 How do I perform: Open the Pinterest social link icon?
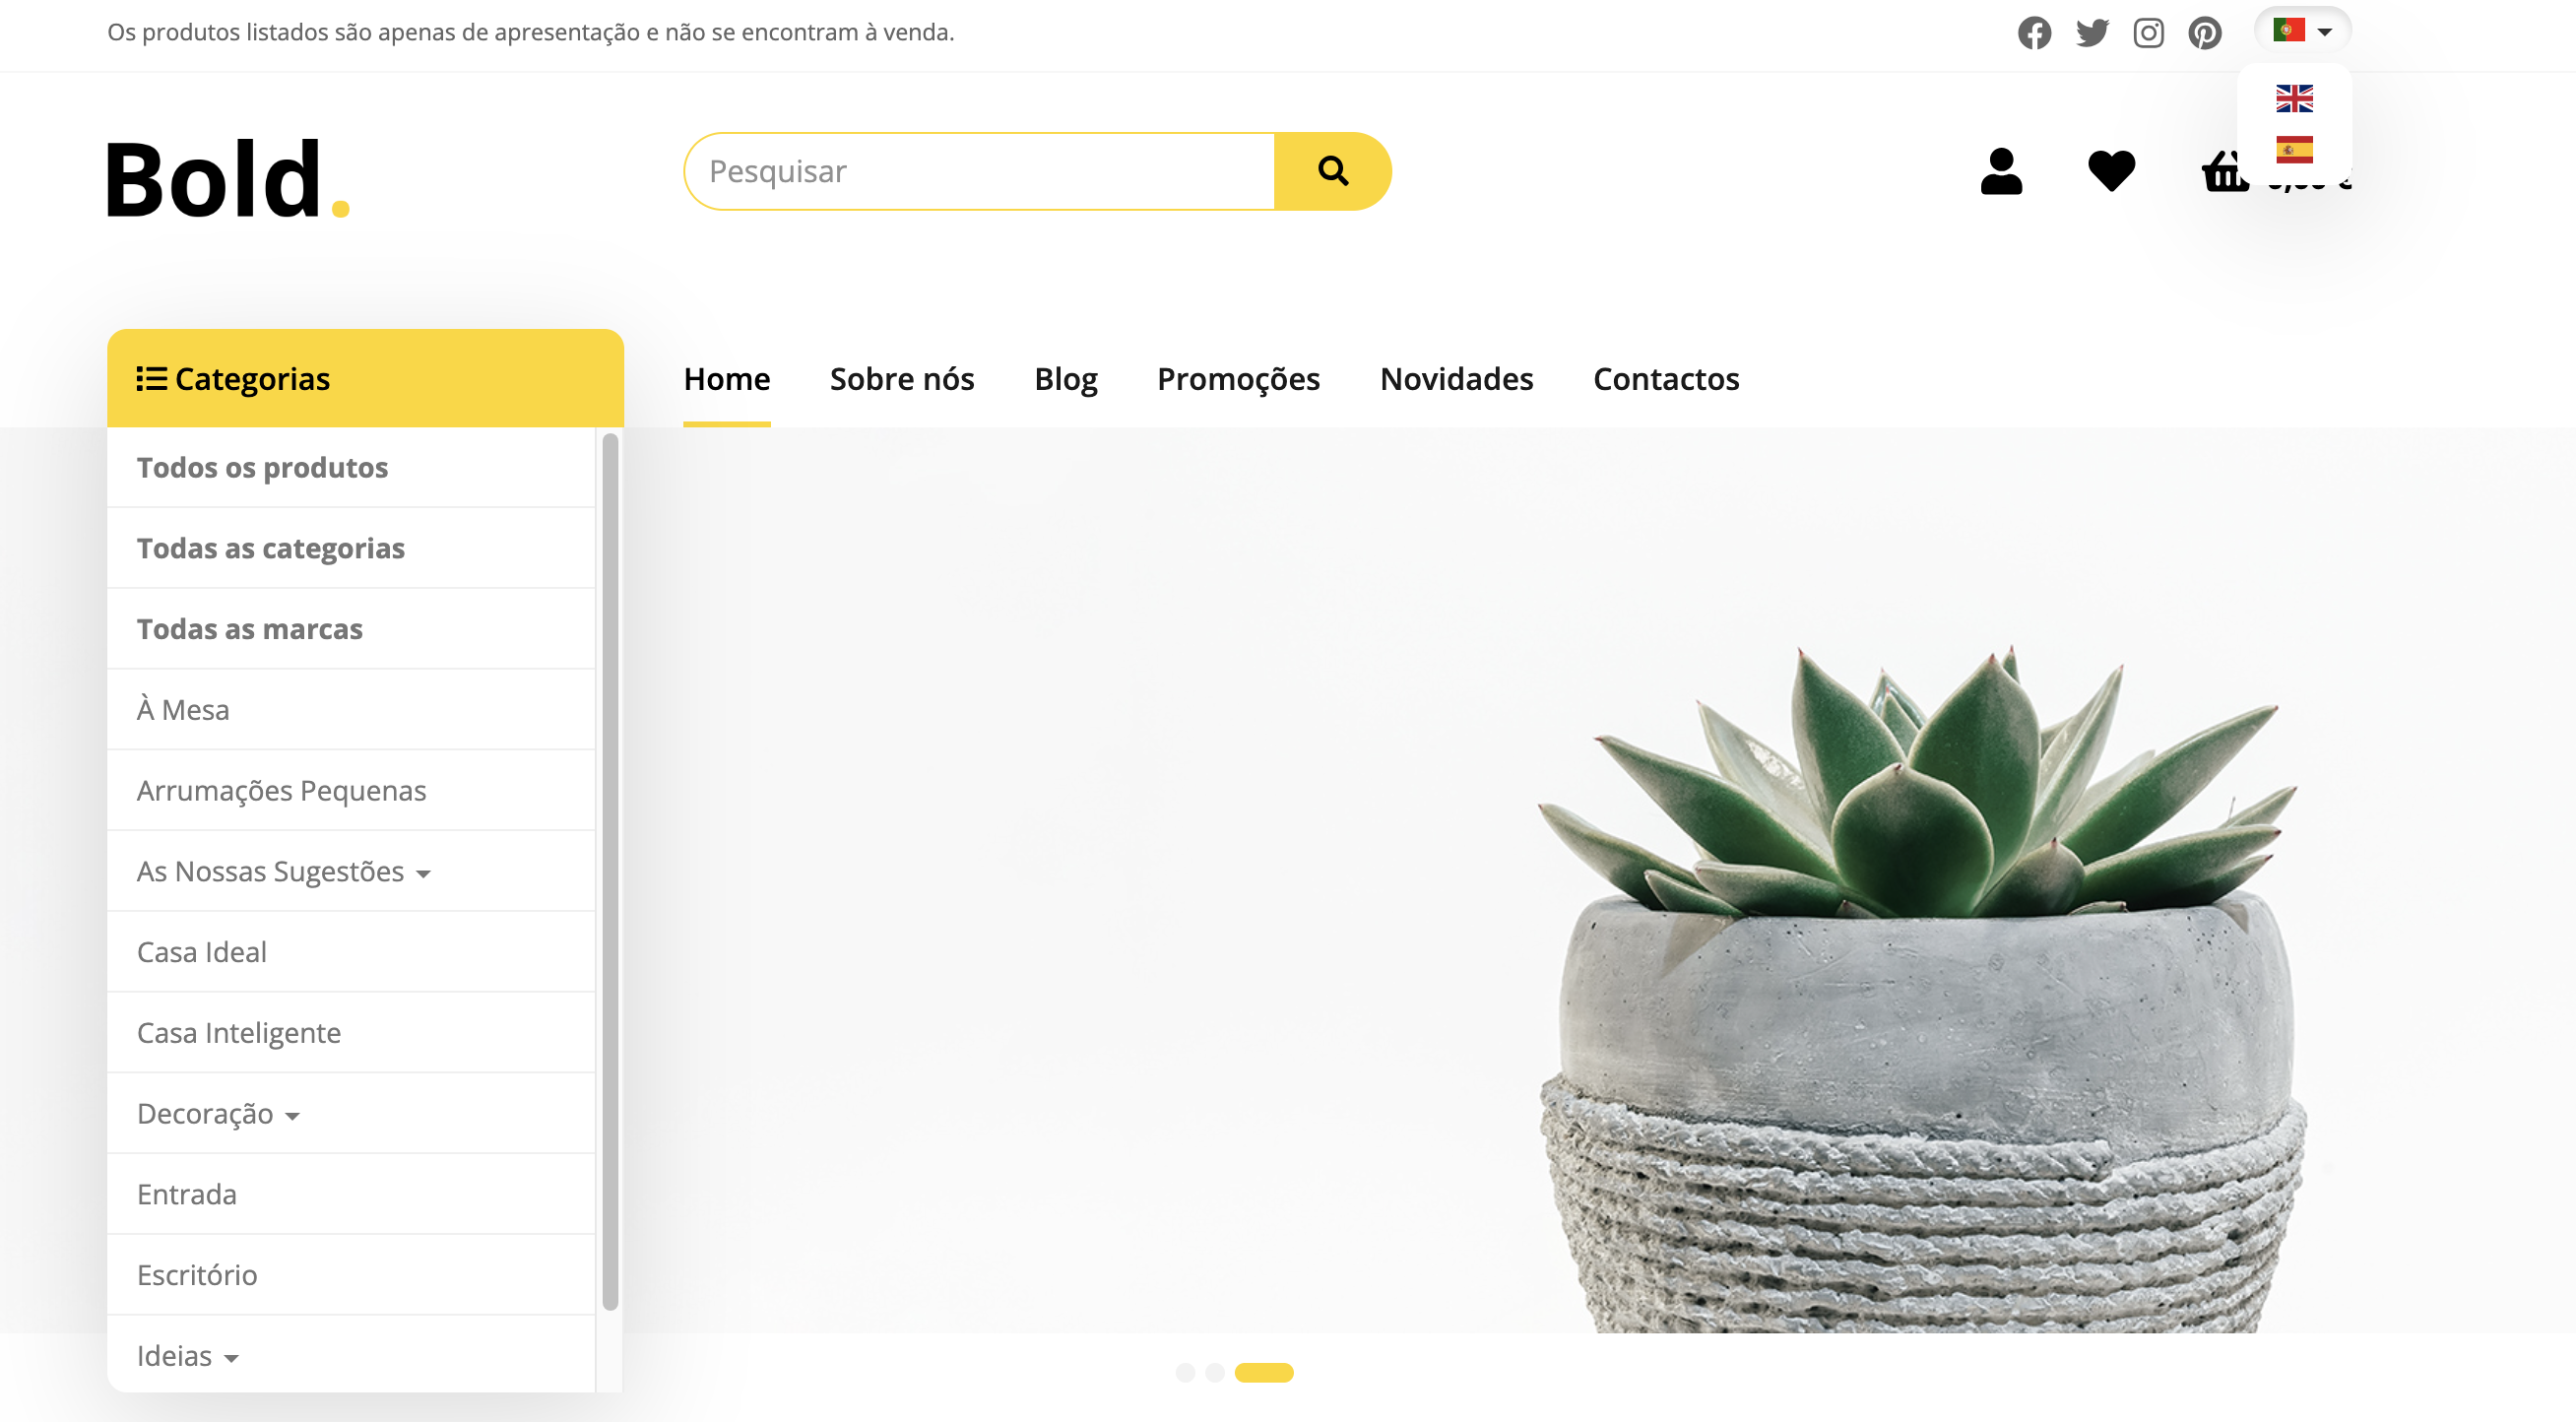(x=2205, y=33)
